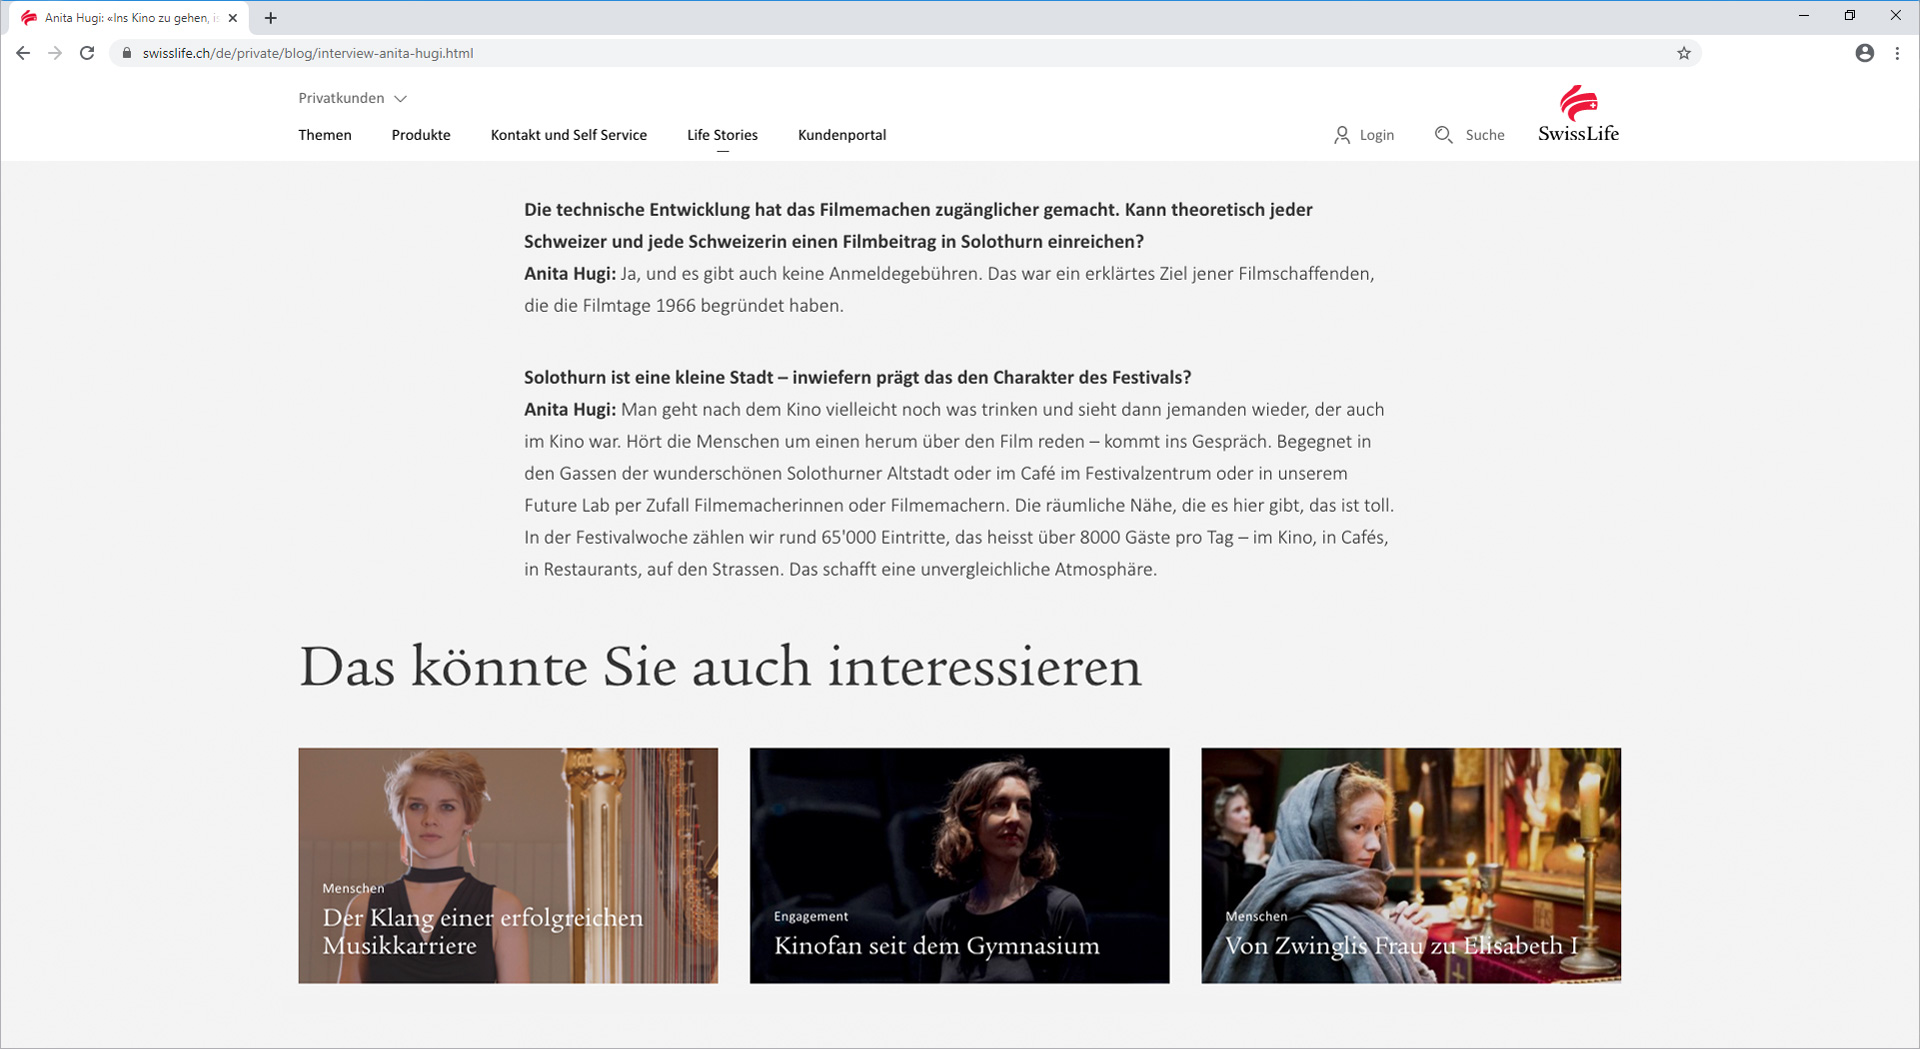Image resolution: width=1920 pixels, height=1049 pixels.
Task: Open the Von Zwinglis Frau article card
Action: click(x=1410, y=865)
